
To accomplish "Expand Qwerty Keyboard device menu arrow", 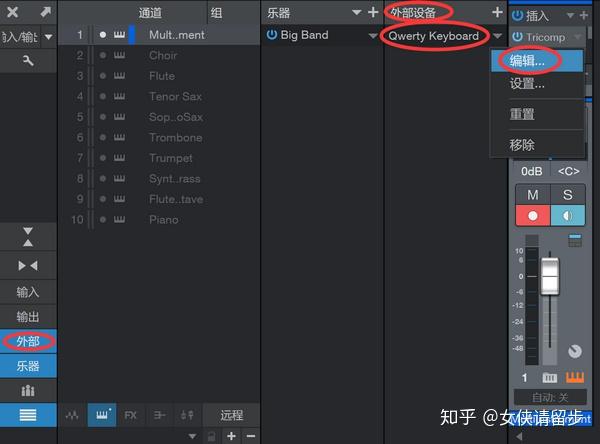I will coord(497,36).
